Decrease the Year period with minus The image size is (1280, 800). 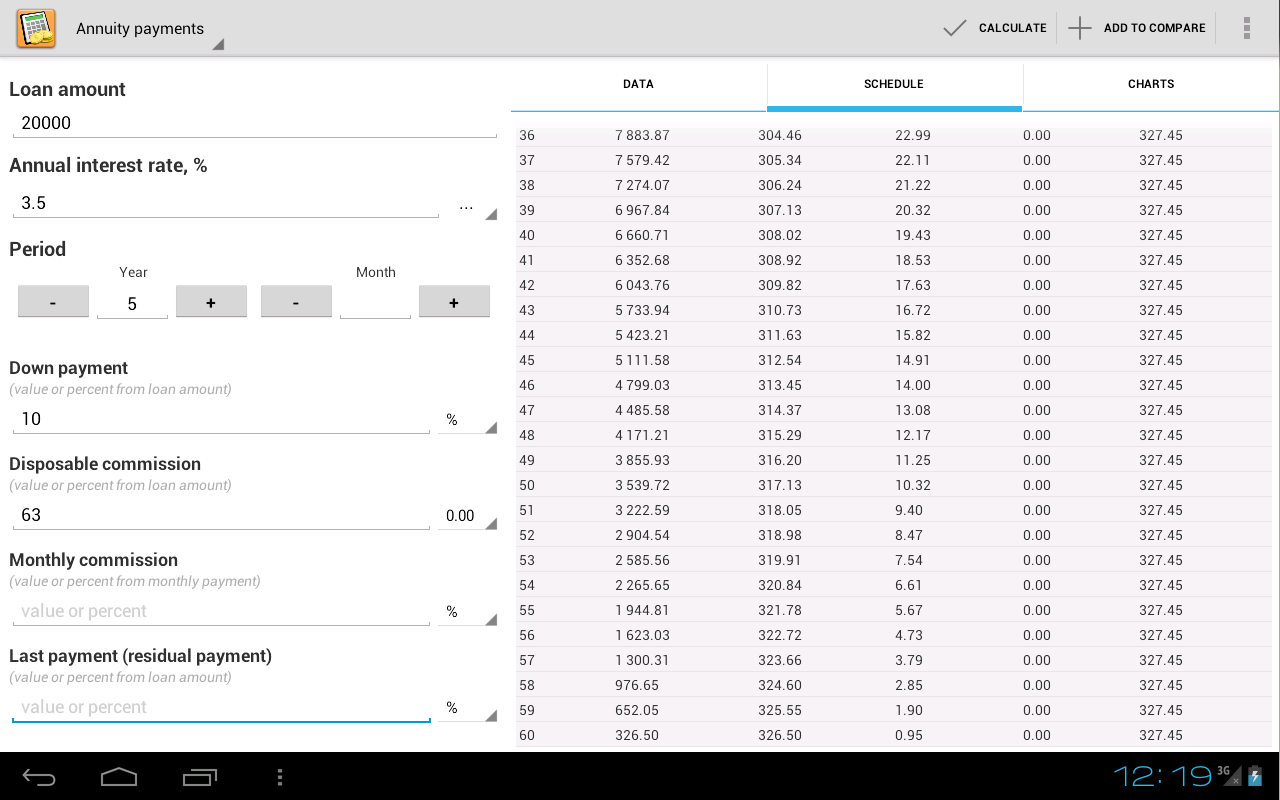click(x=53, y=302)
